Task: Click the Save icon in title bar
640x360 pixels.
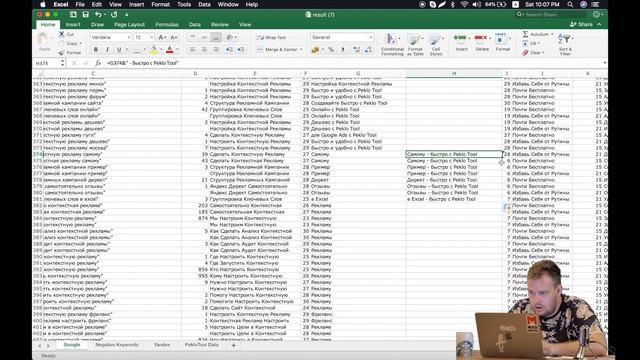Action: (x=85, y=15)
